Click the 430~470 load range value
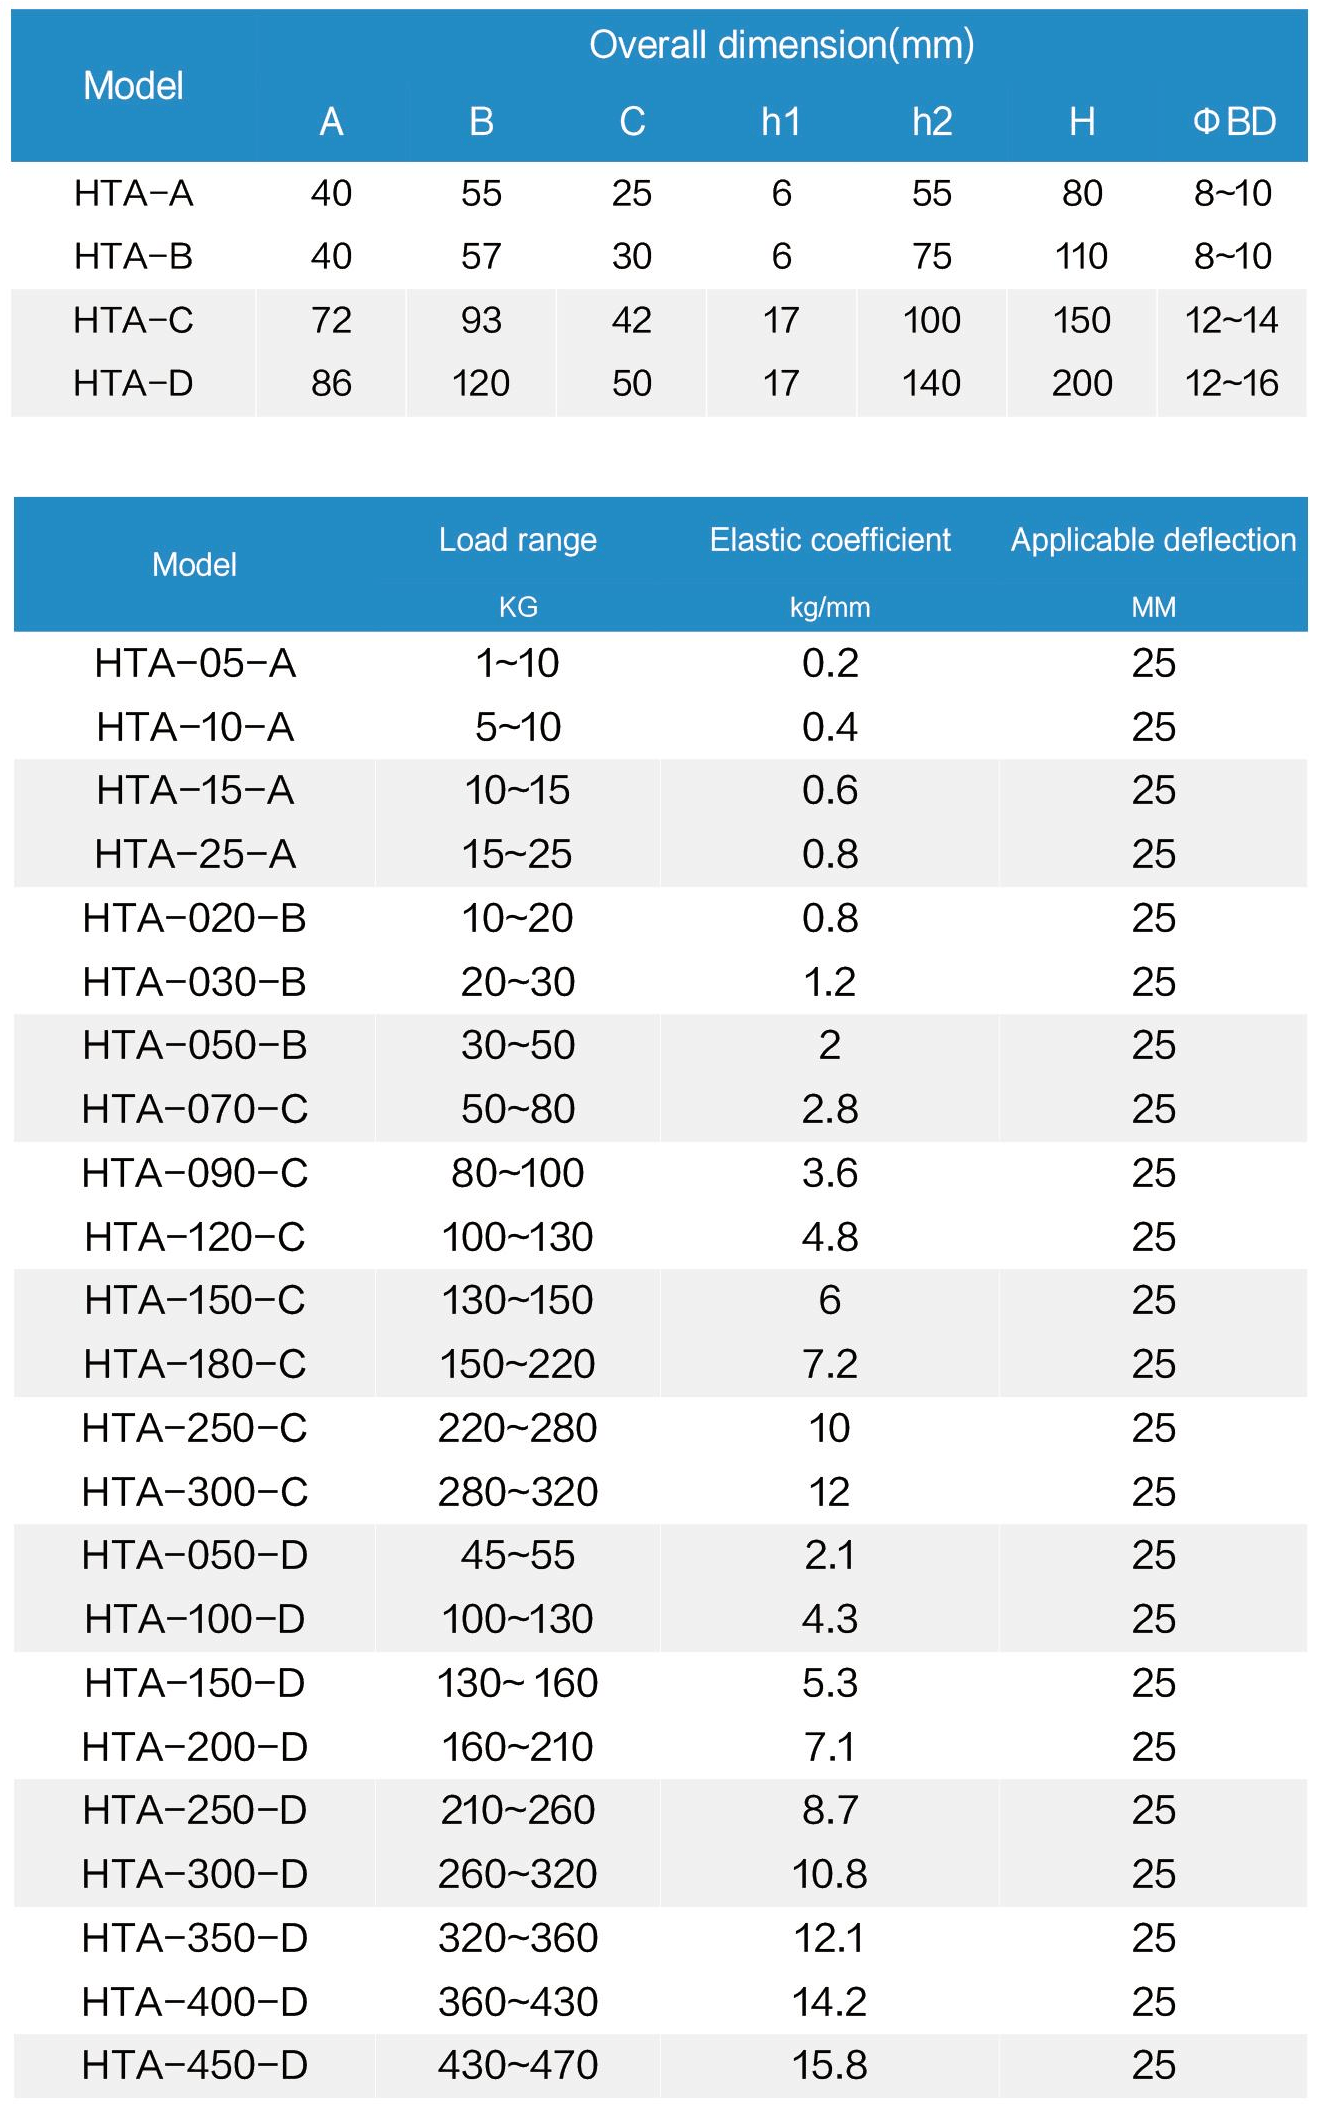This screenshot has width=1317, height=2120. click(x=517, y=2065)
